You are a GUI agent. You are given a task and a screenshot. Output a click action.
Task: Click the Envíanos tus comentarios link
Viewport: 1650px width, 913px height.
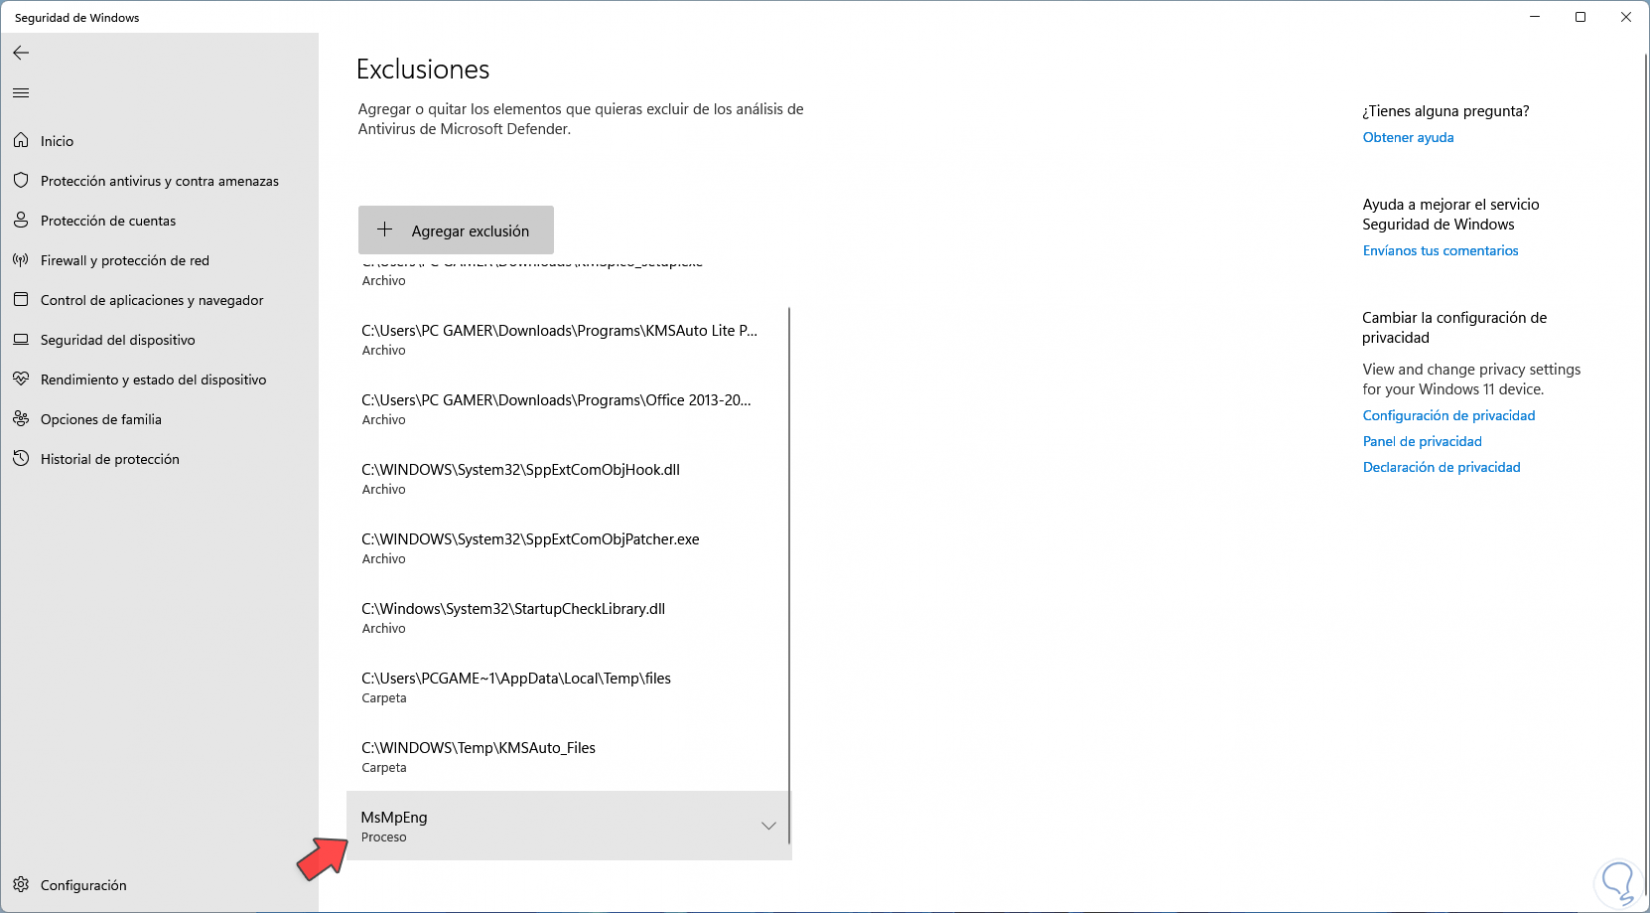click(x=1440, y=251)
